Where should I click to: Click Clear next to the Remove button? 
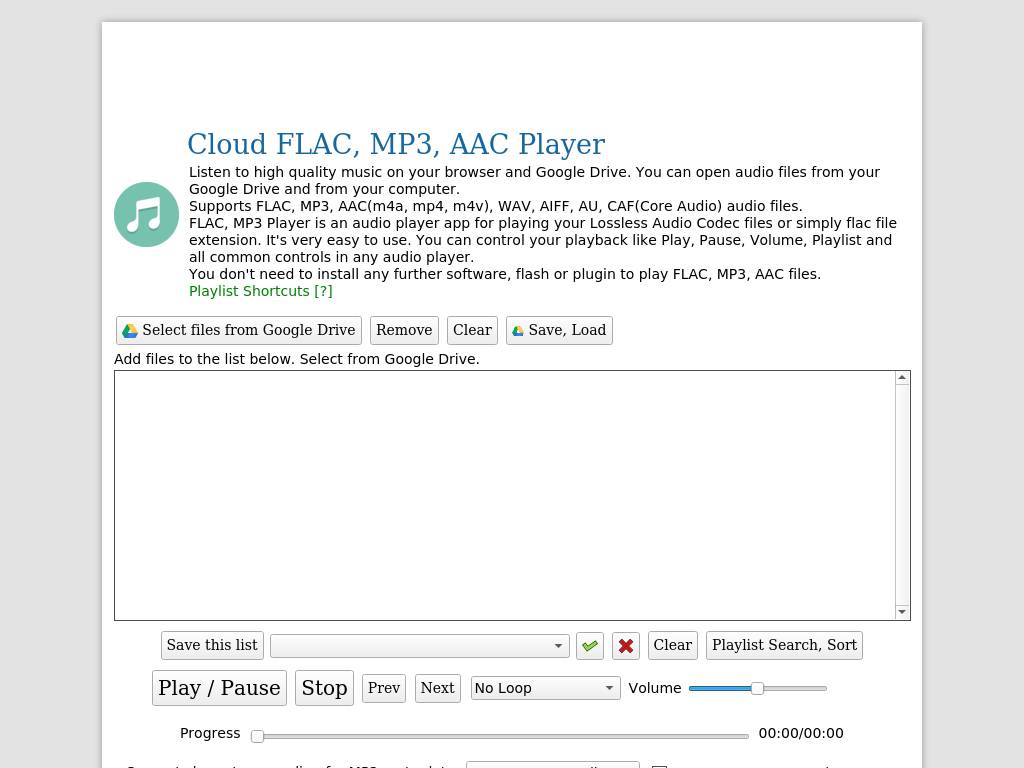coord(472,330)
